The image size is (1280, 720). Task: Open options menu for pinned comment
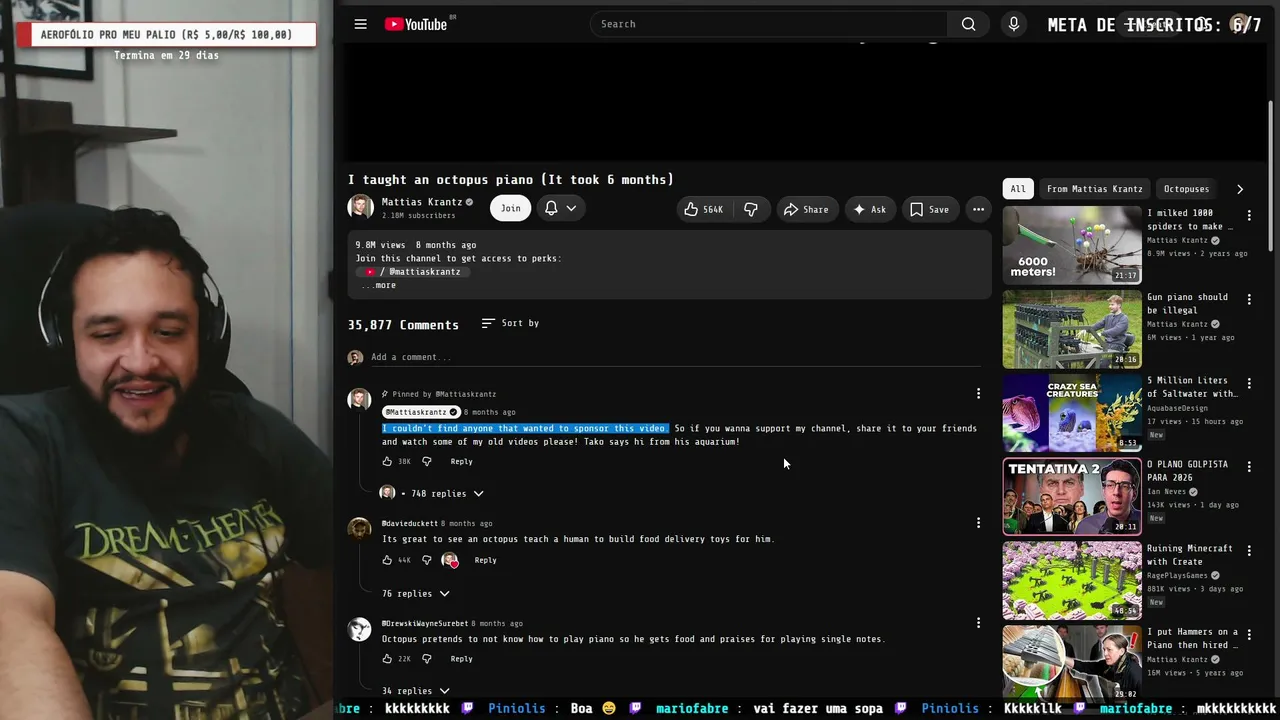pyautogui.click(x=978, y=394)
